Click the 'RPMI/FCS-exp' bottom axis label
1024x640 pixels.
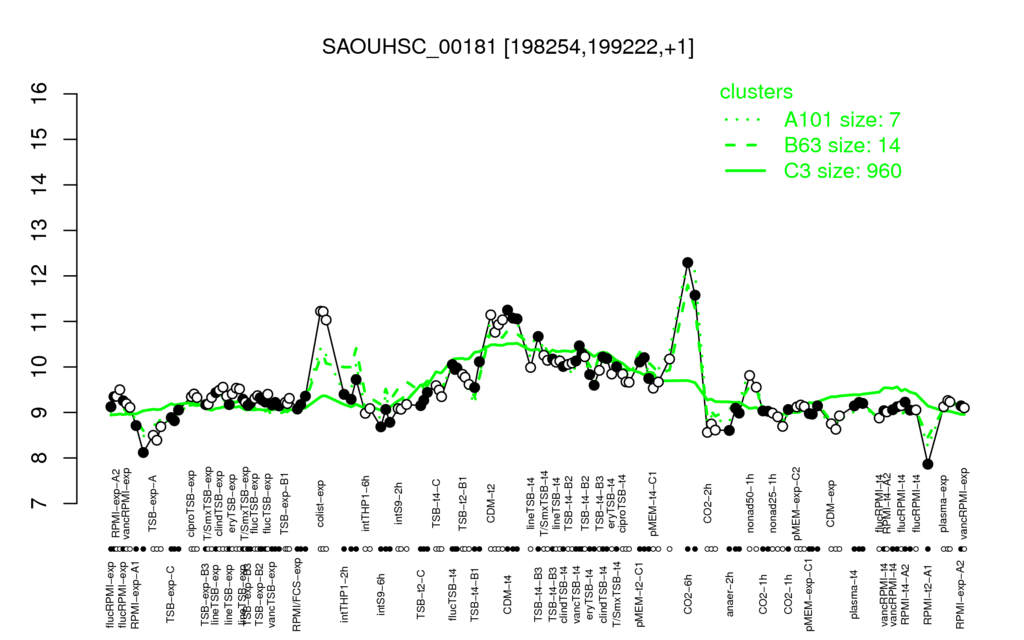pyautogui.click(x=297, y=595)
